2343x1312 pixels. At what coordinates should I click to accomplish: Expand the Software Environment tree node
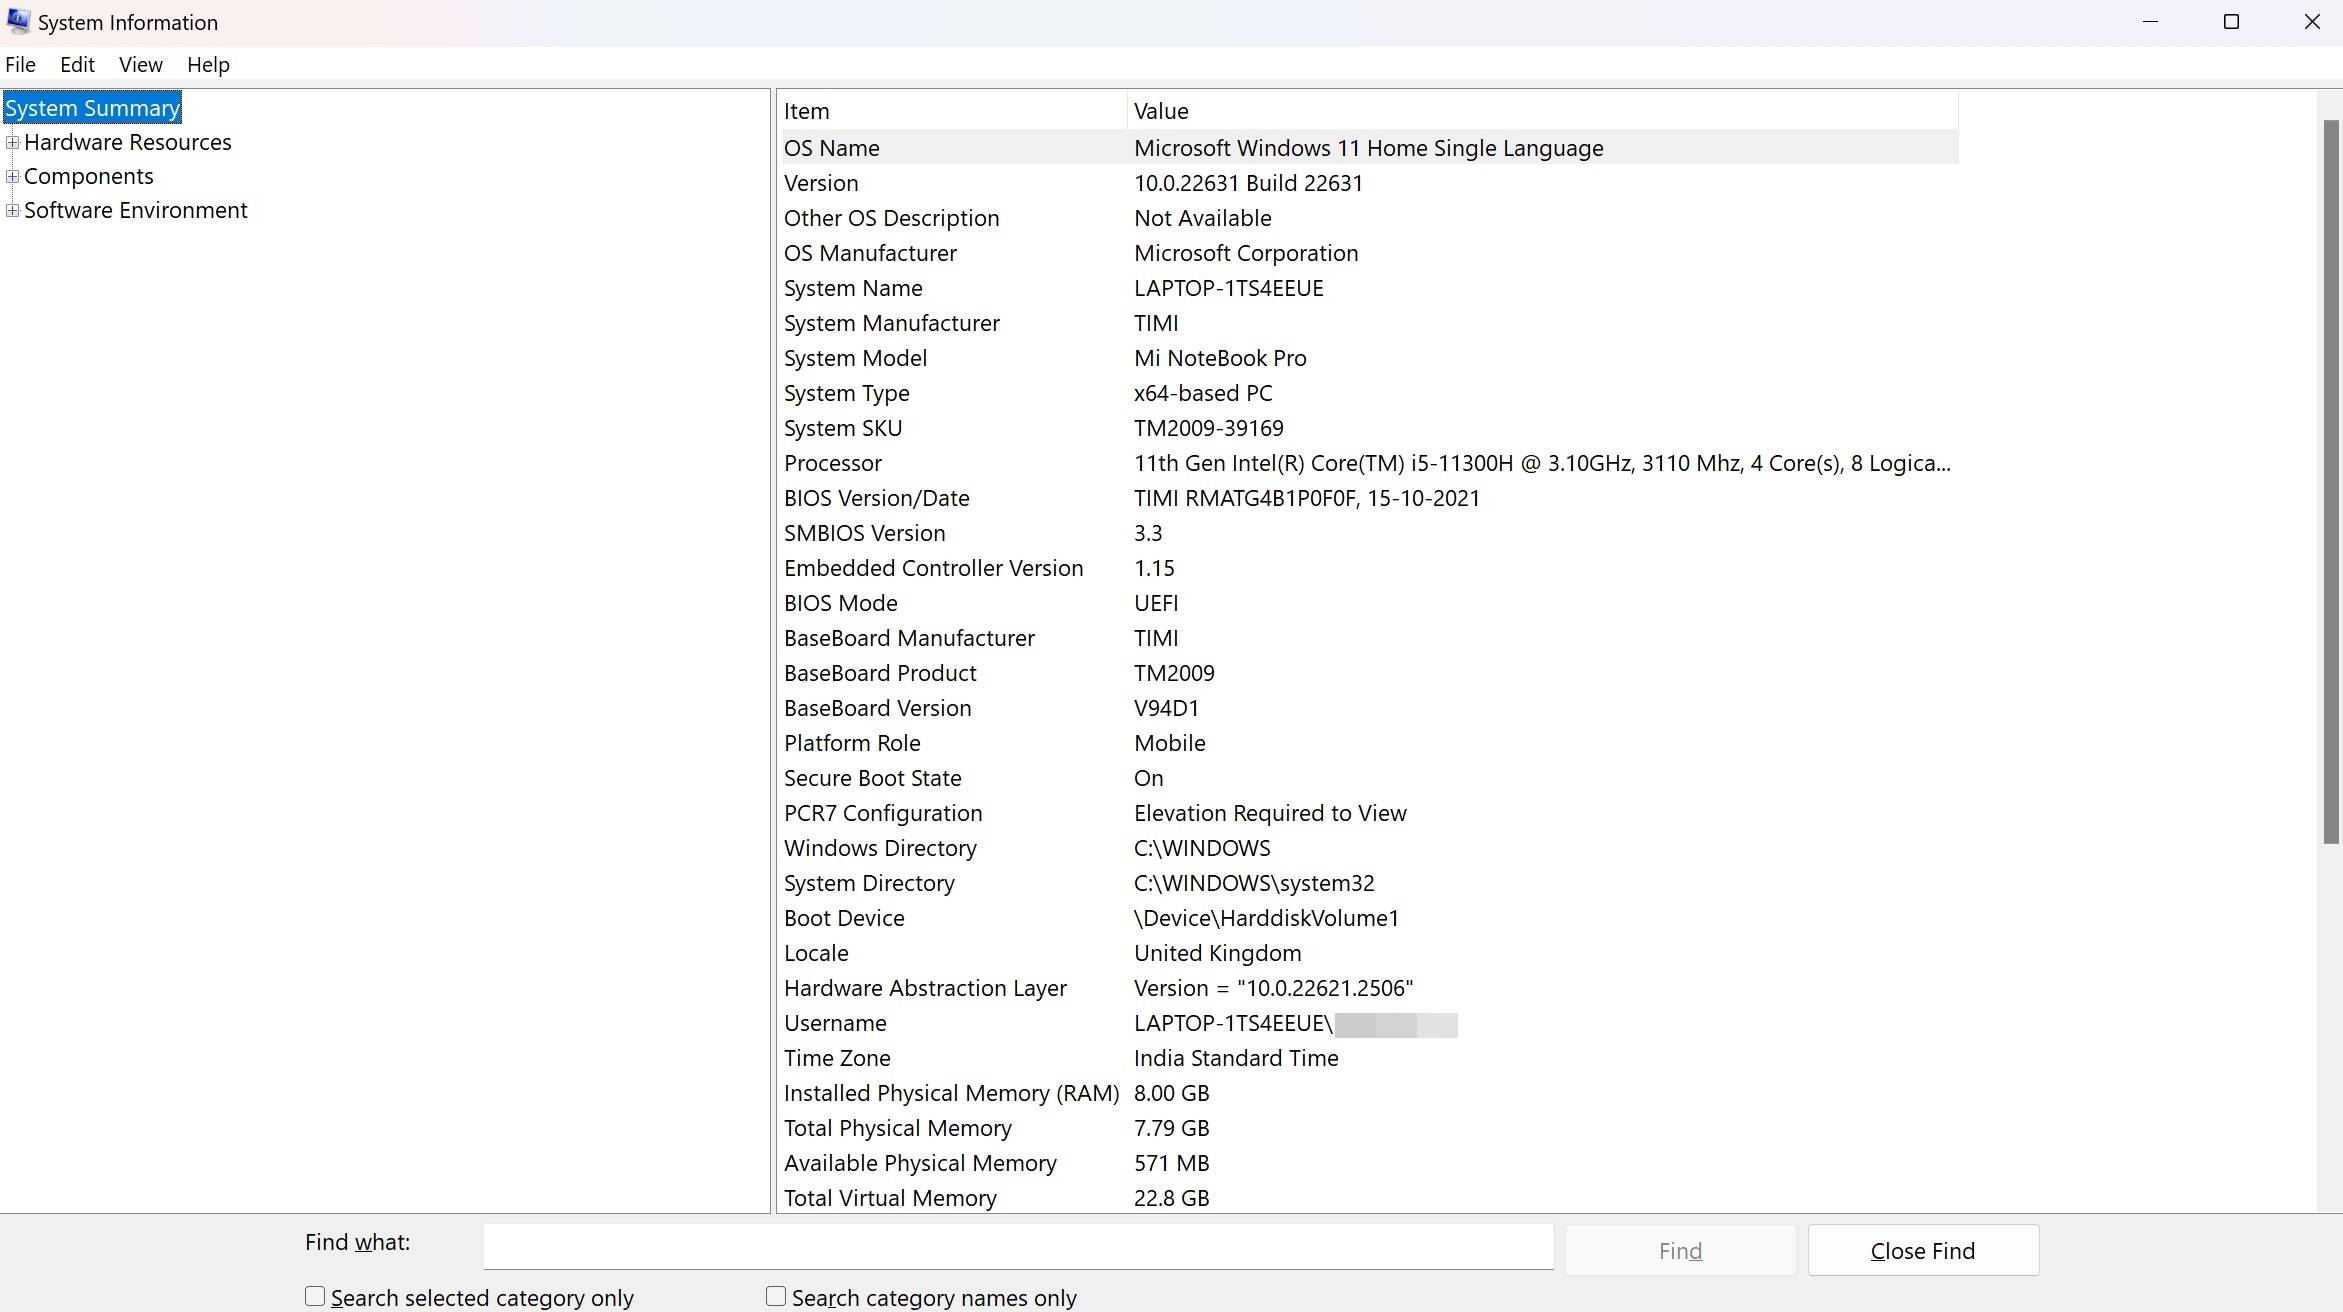11,210
